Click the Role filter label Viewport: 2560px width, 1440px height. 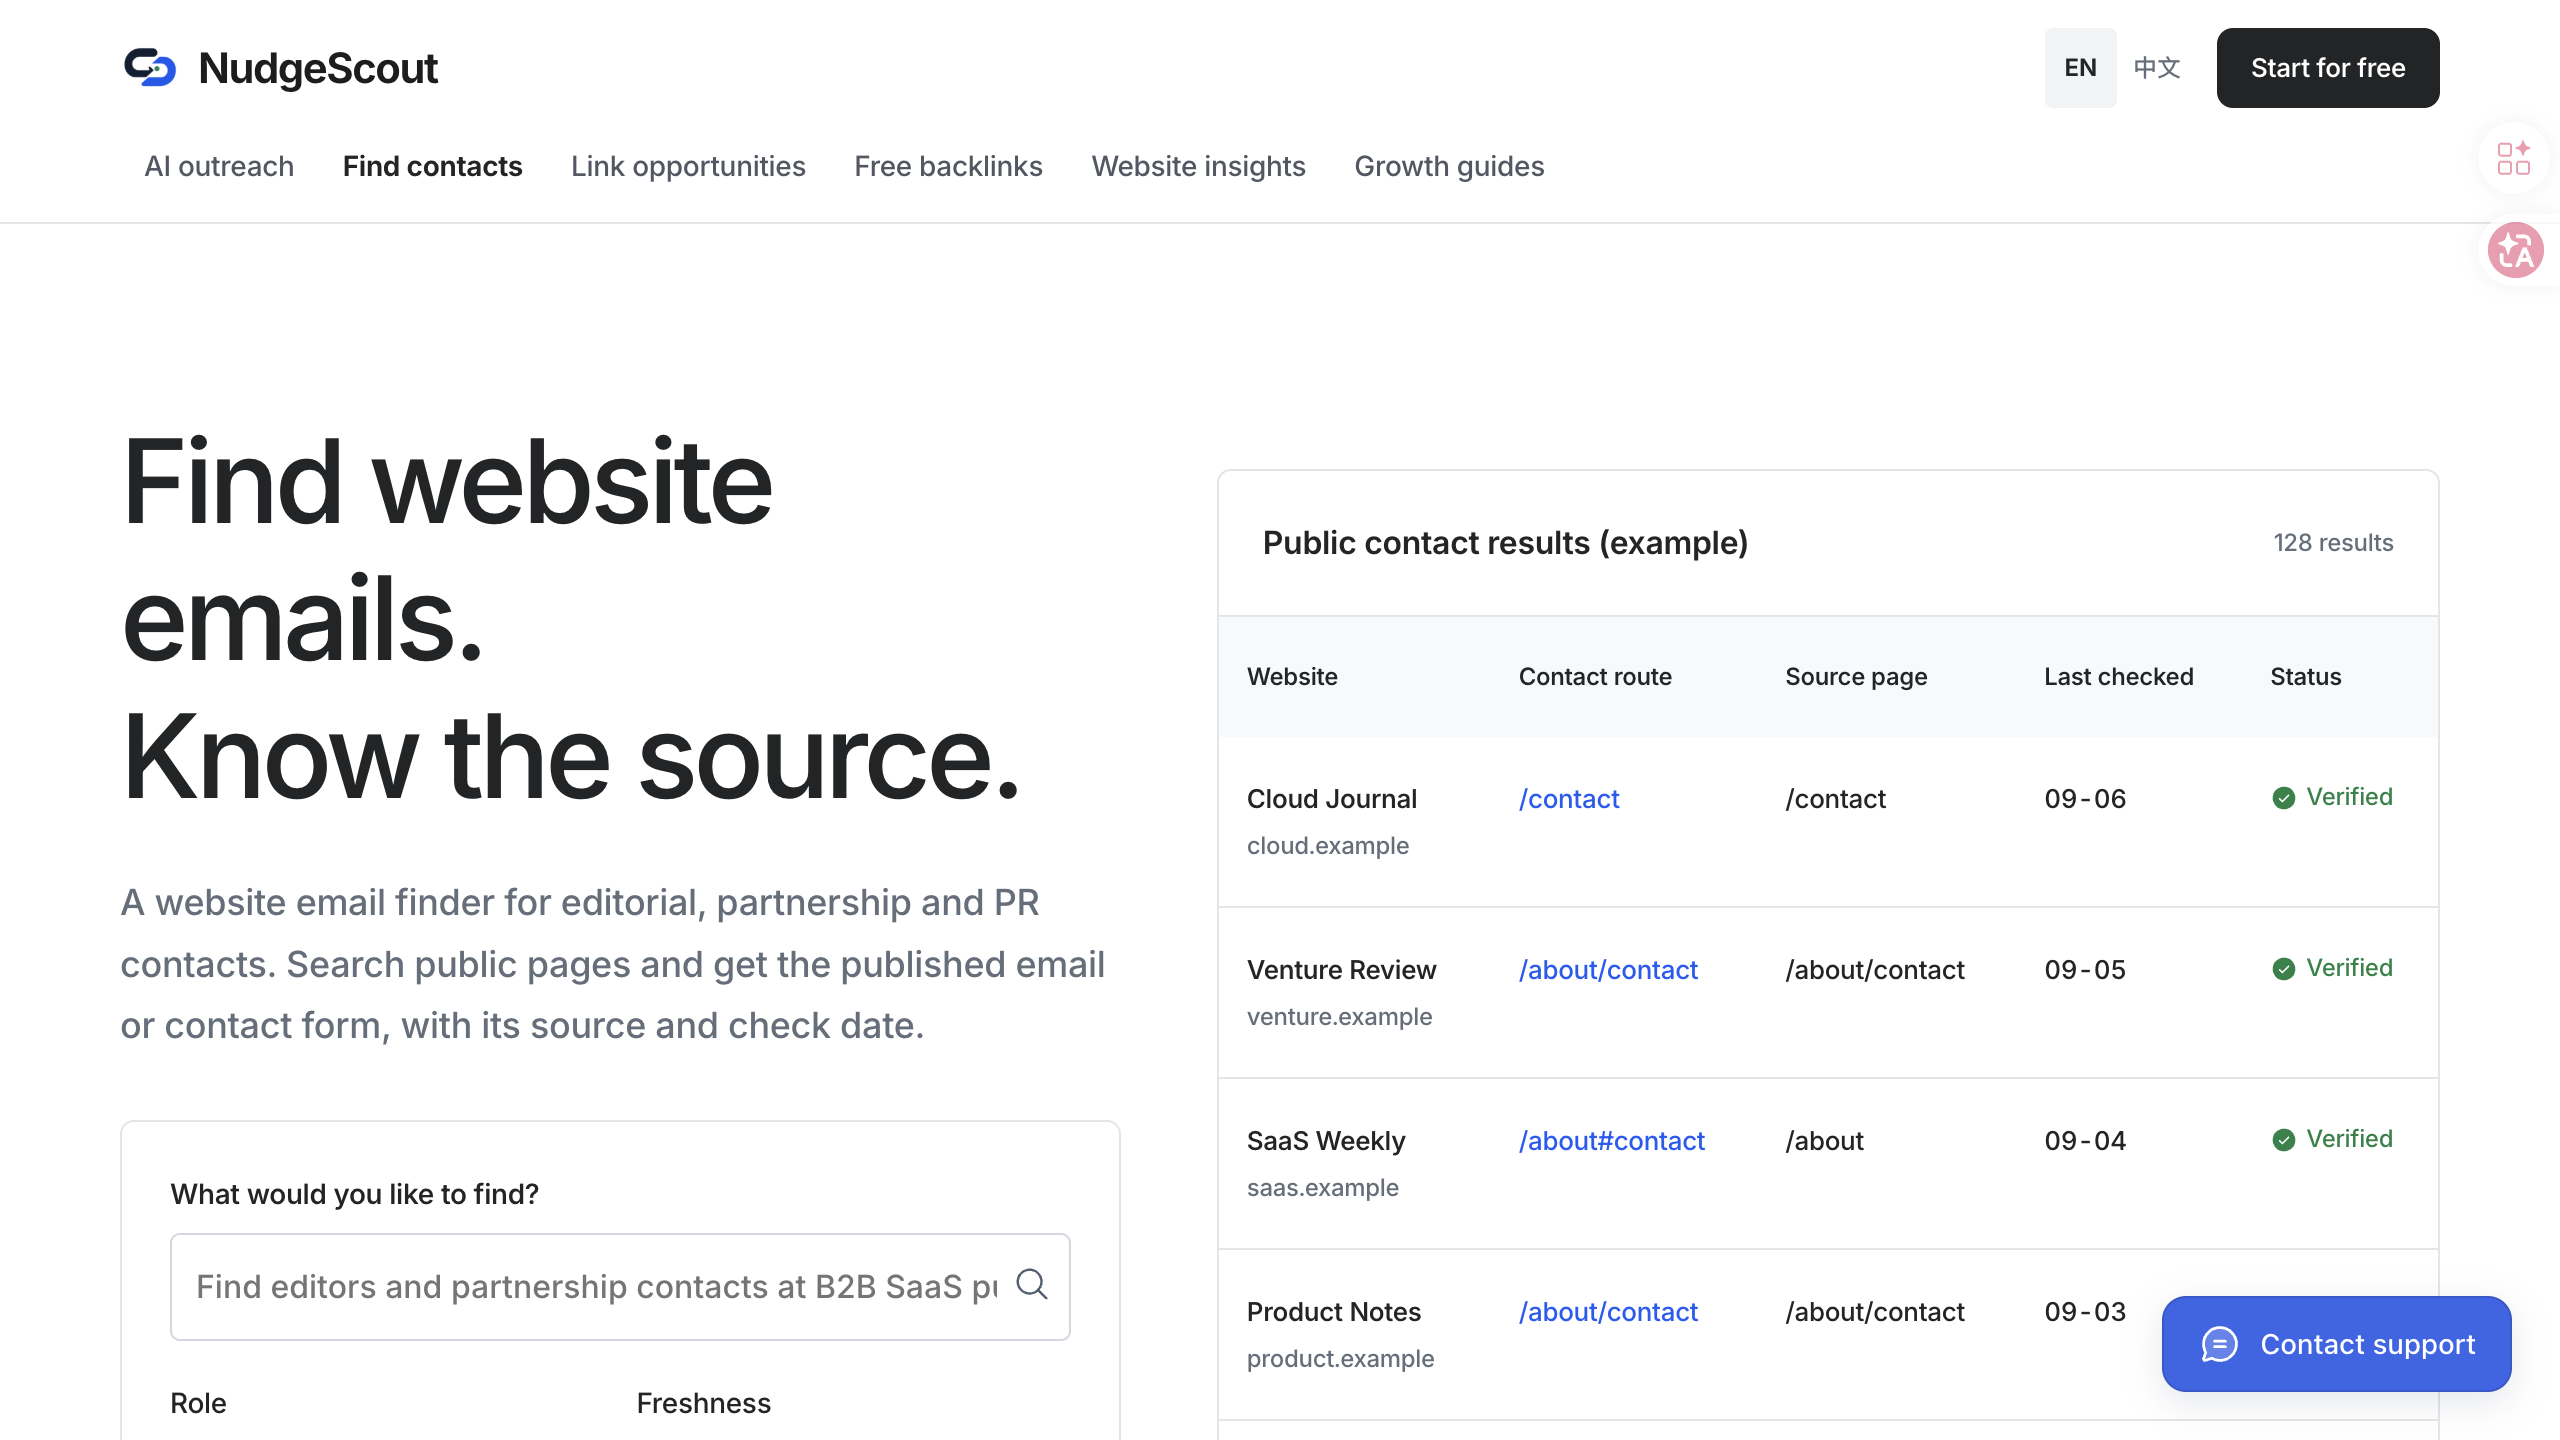[x=198, y=1404]
